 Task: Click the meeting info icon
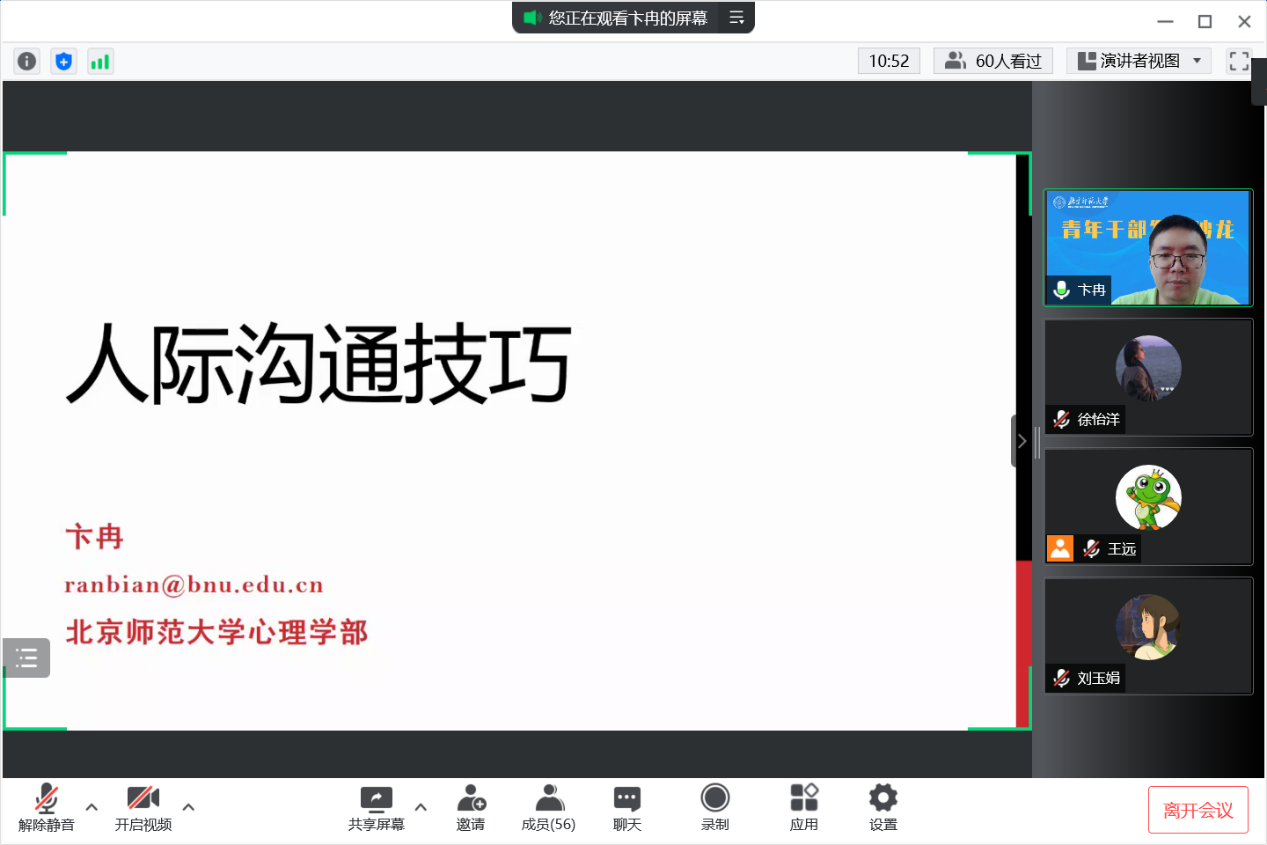tap(27, 61)
